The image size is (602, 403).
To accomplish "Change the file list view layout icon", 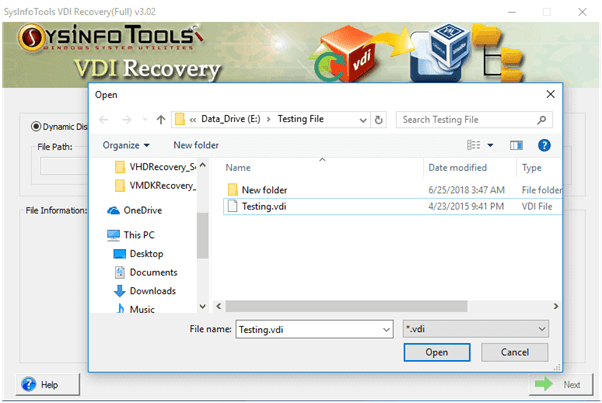I will click(x=473, y=145).
